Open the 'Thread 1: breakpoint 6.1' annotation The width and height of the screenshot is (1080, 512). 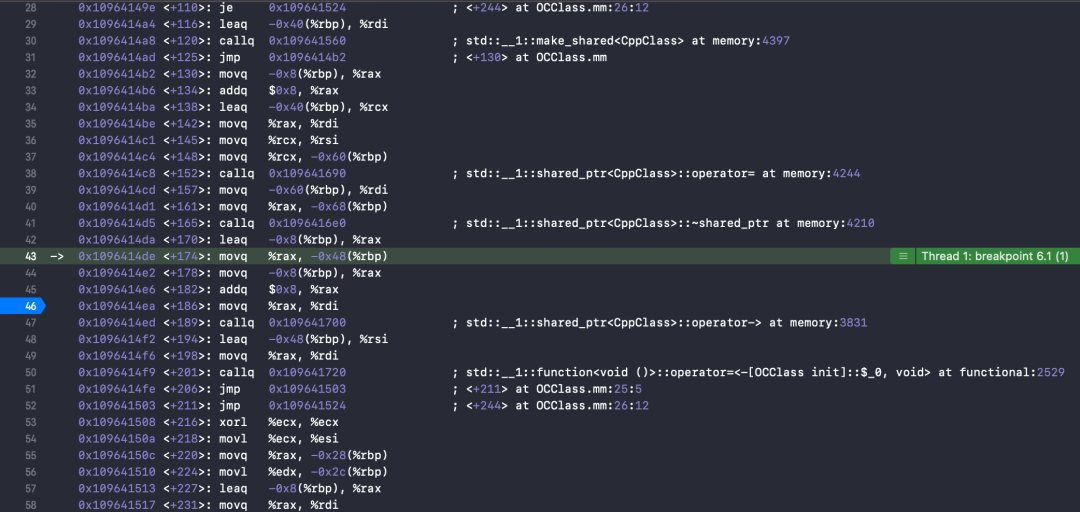coord(994,256)
